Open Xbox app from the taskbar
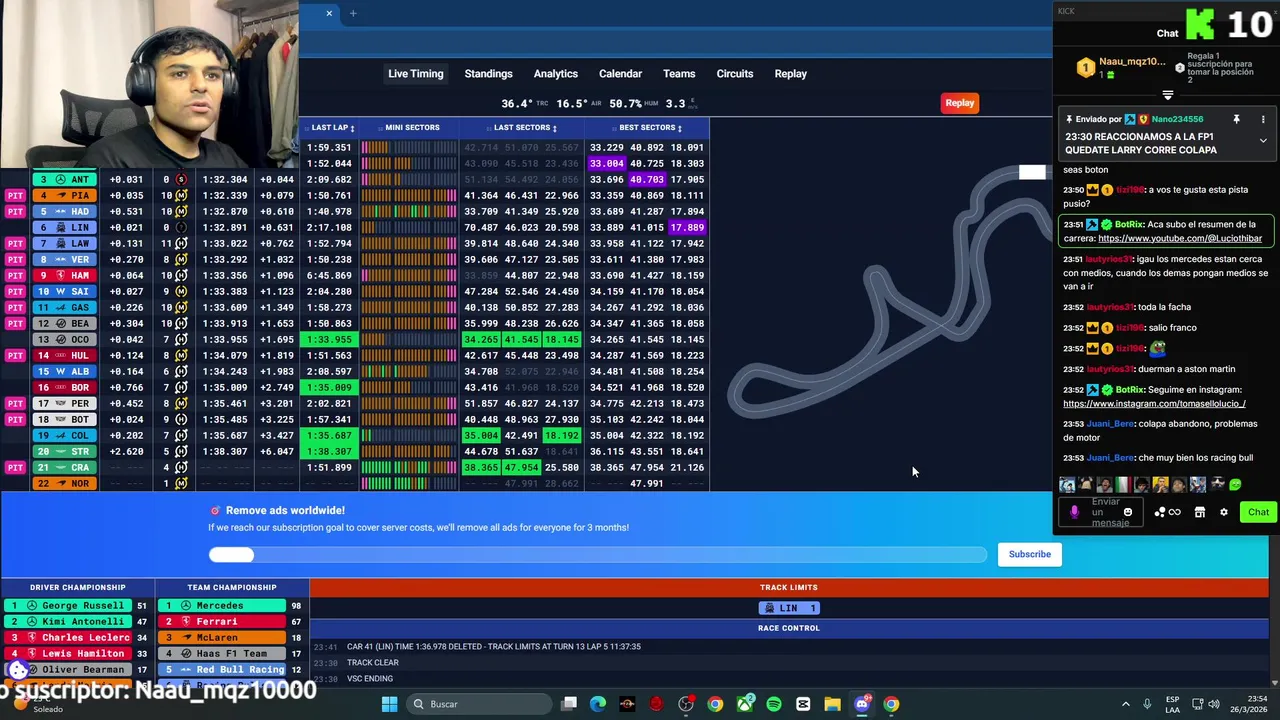 (x=745, y=704)
